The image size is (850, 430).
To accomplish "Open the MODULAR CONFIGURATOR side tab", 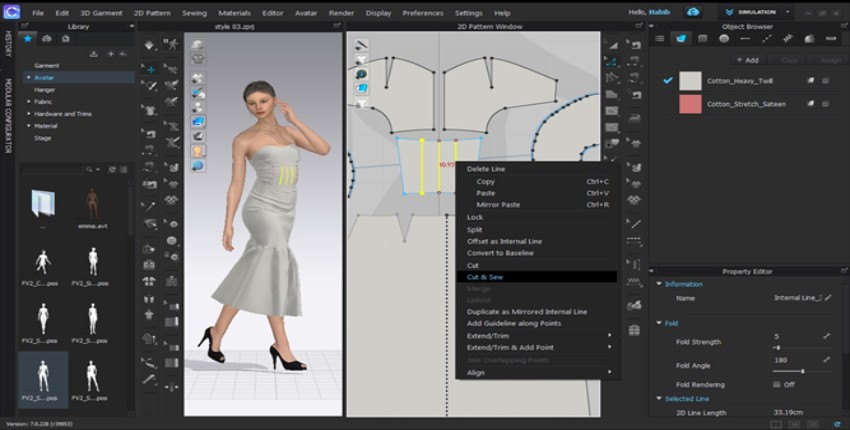I will pyautogui.click(x=8, y=115).
